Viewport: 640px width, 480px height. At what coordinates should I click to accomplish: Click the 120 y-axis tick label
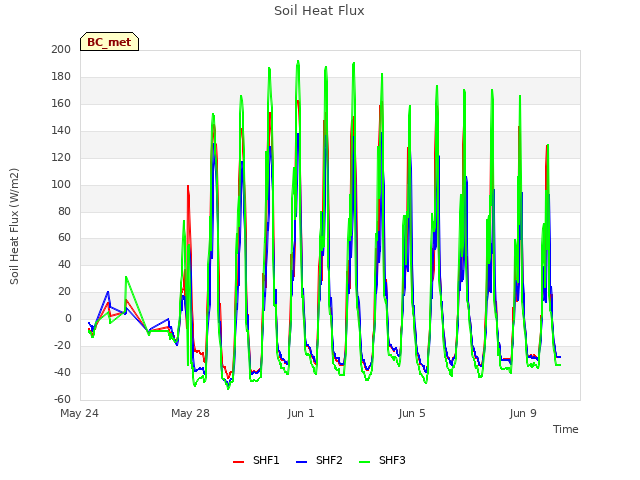(61, 157)
